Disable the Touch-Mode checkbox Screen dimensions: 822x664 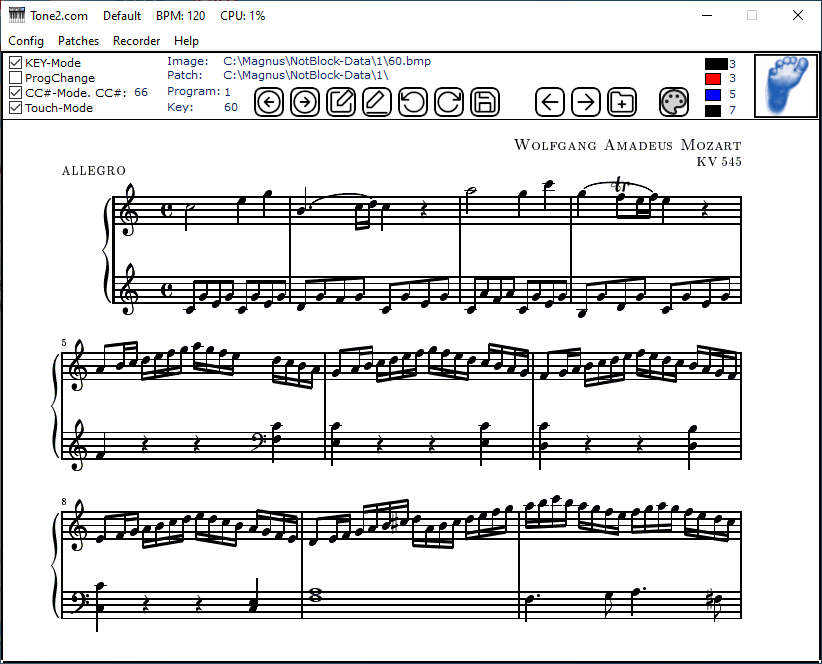coord(16,108)
